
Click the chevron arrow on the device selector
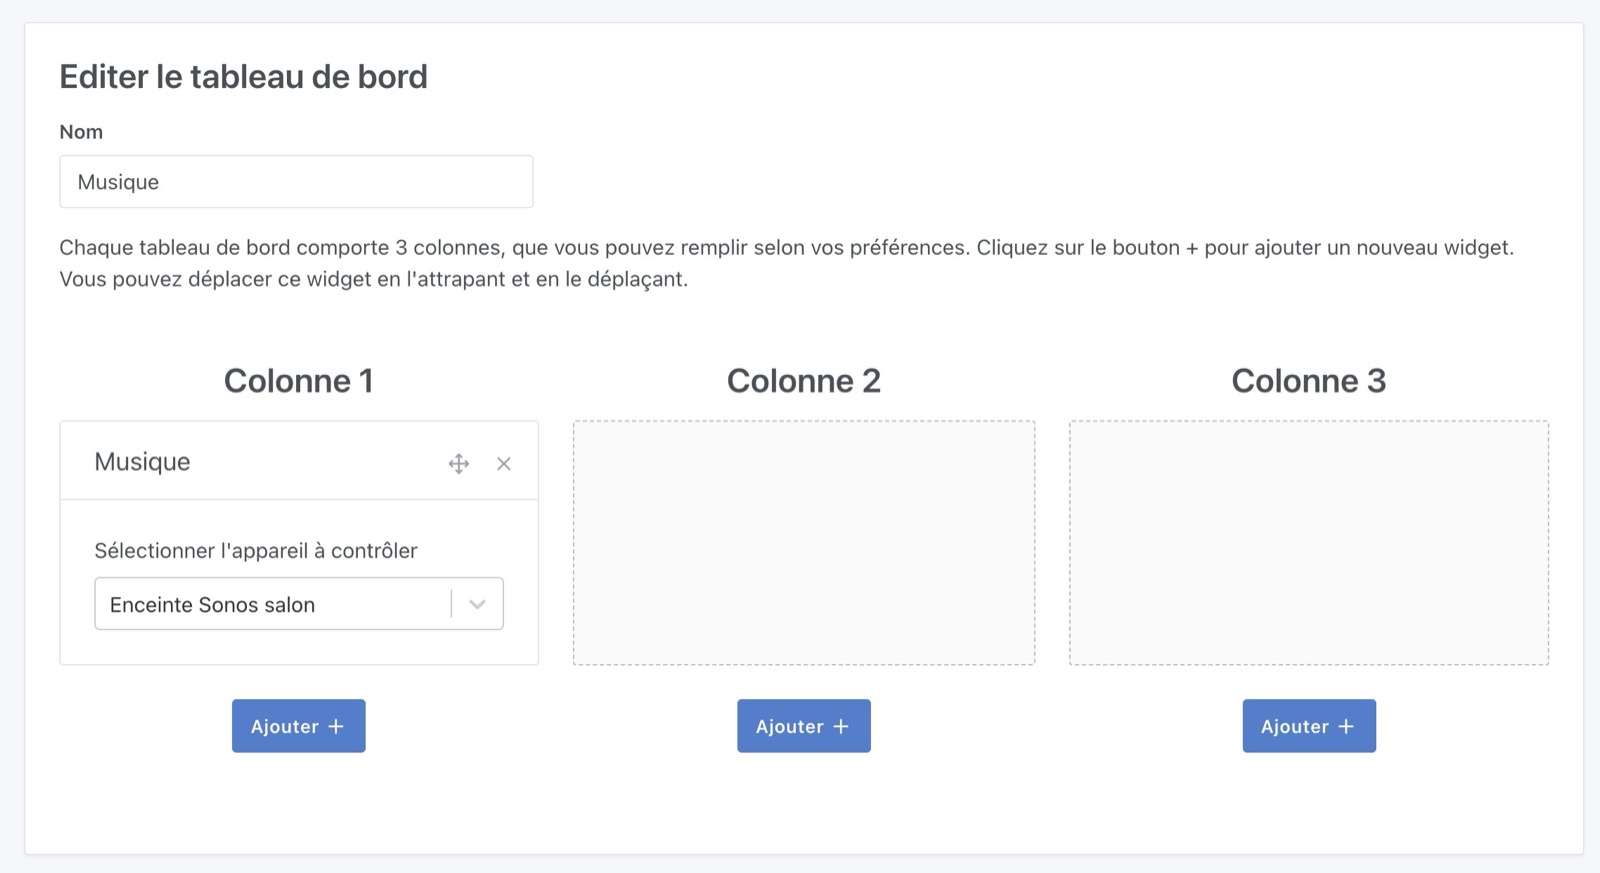pyautogui.click(x=478, y=603)
